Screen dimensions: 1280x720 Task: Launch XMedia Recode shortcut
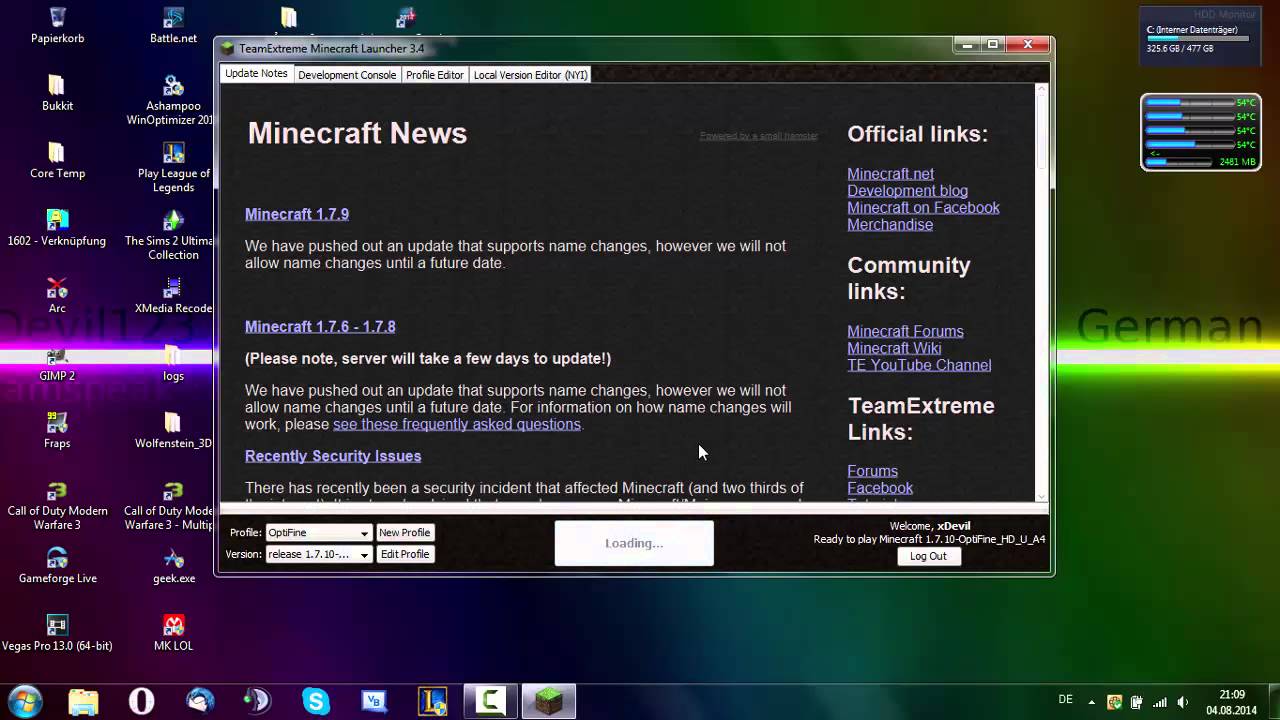coord(173,295)
